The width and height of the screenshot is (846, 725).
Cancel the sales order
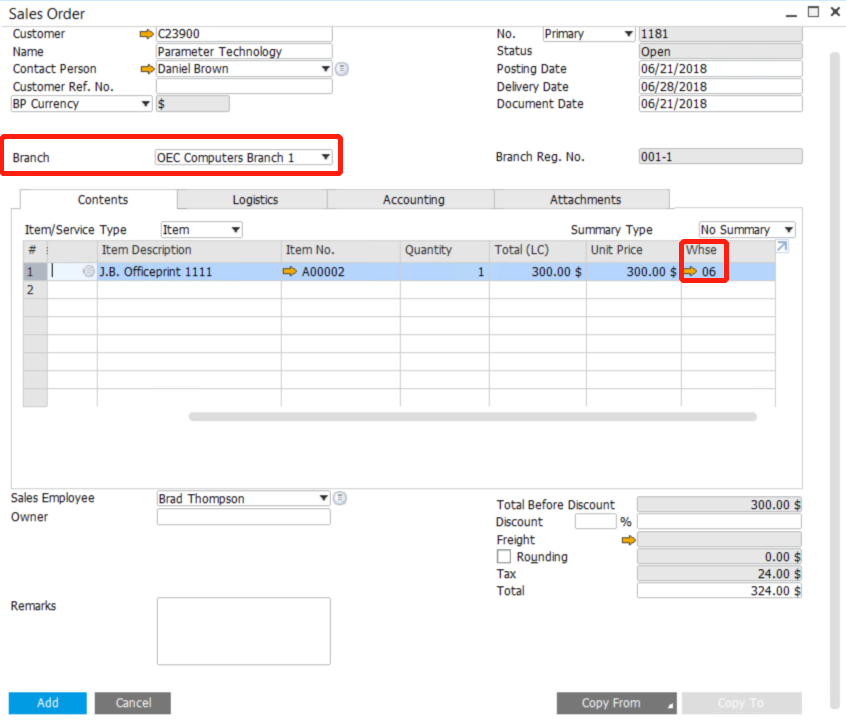click(x=132, y=702)
